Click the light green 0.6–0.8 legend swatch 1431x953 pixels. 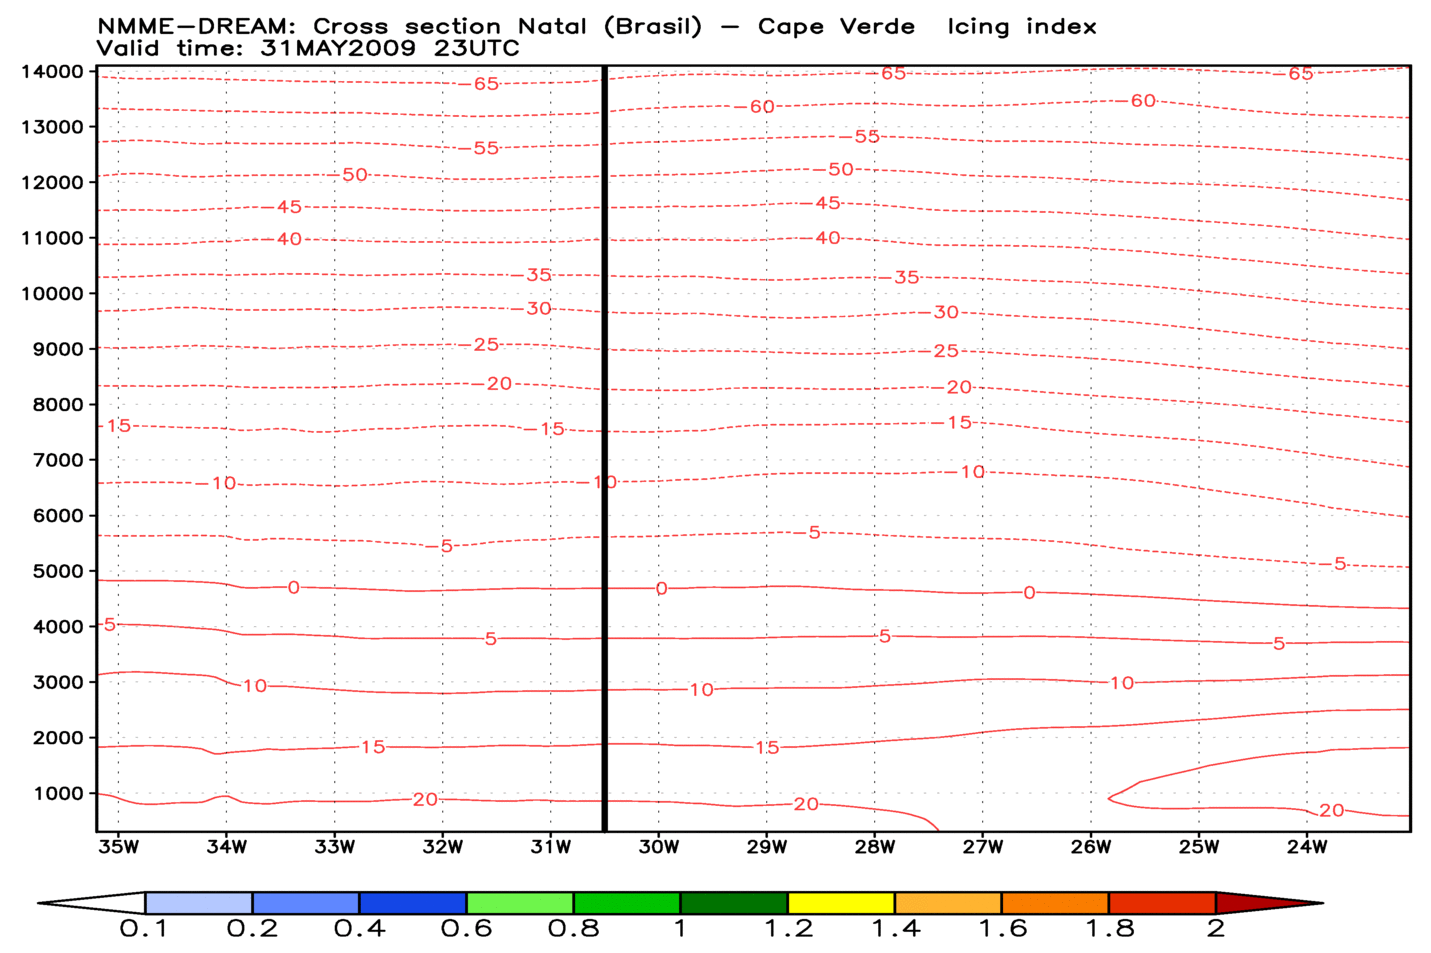520,903
